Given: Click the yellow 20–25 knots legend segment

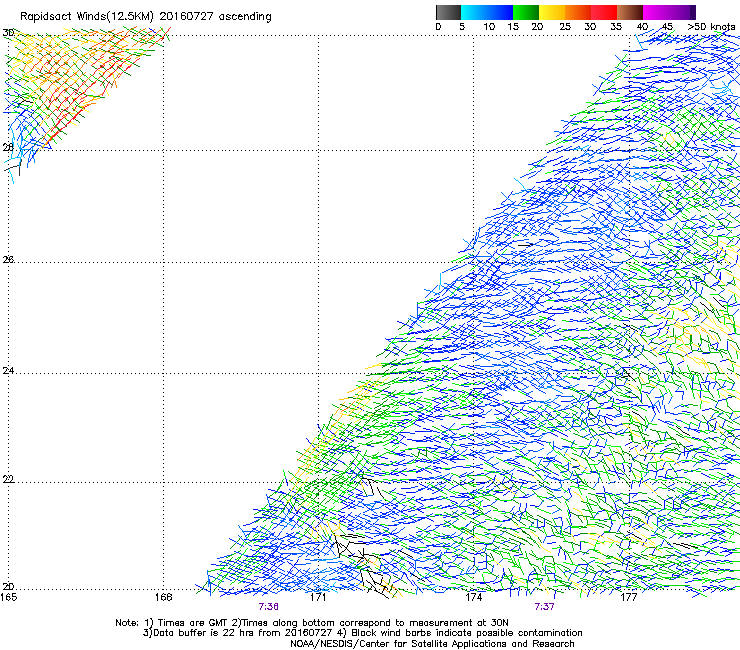Looking at the screenshot, I should coord(552,12).
